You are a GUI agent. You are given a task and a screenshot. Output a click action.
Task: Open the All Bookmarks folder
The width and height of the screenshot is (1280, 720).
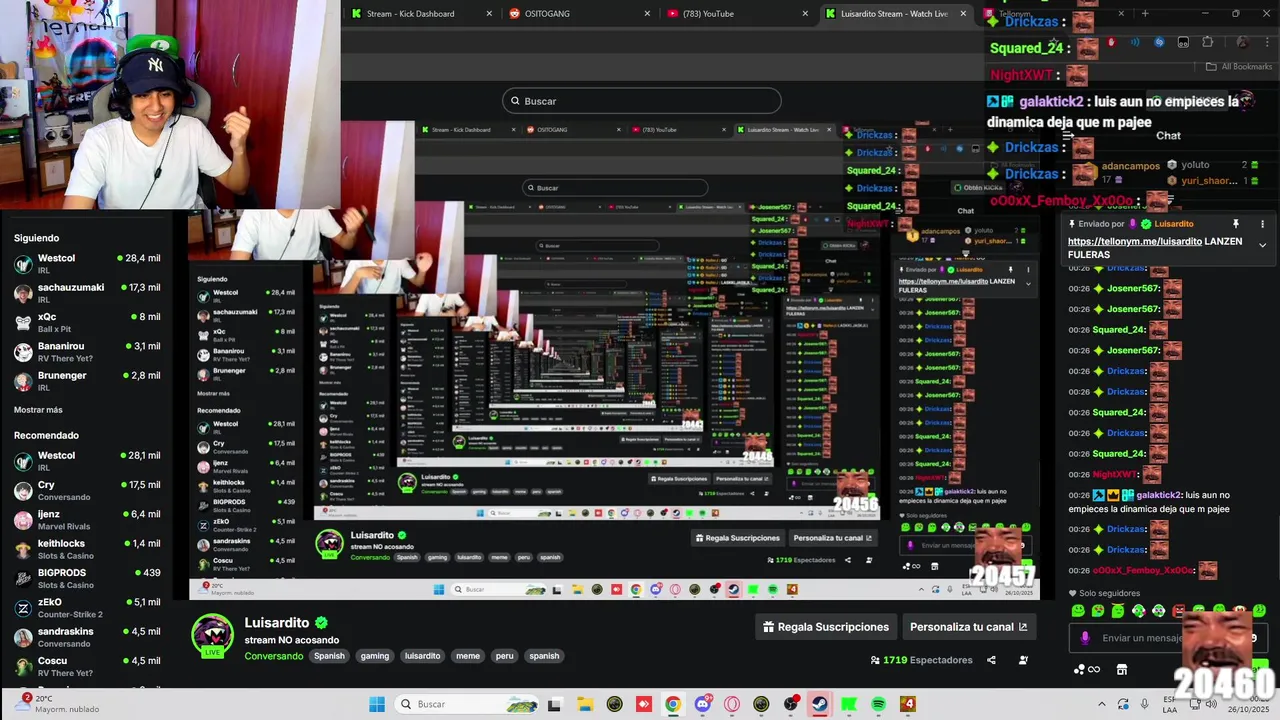point(1239,67)
